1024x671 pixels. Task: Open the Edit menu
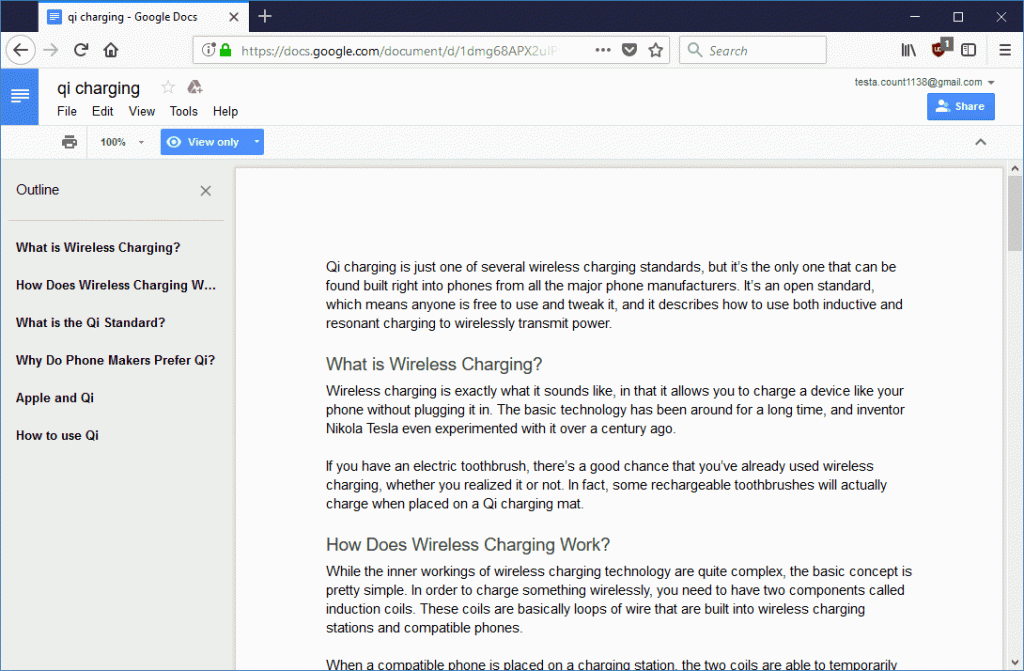(x=103, y=111)
